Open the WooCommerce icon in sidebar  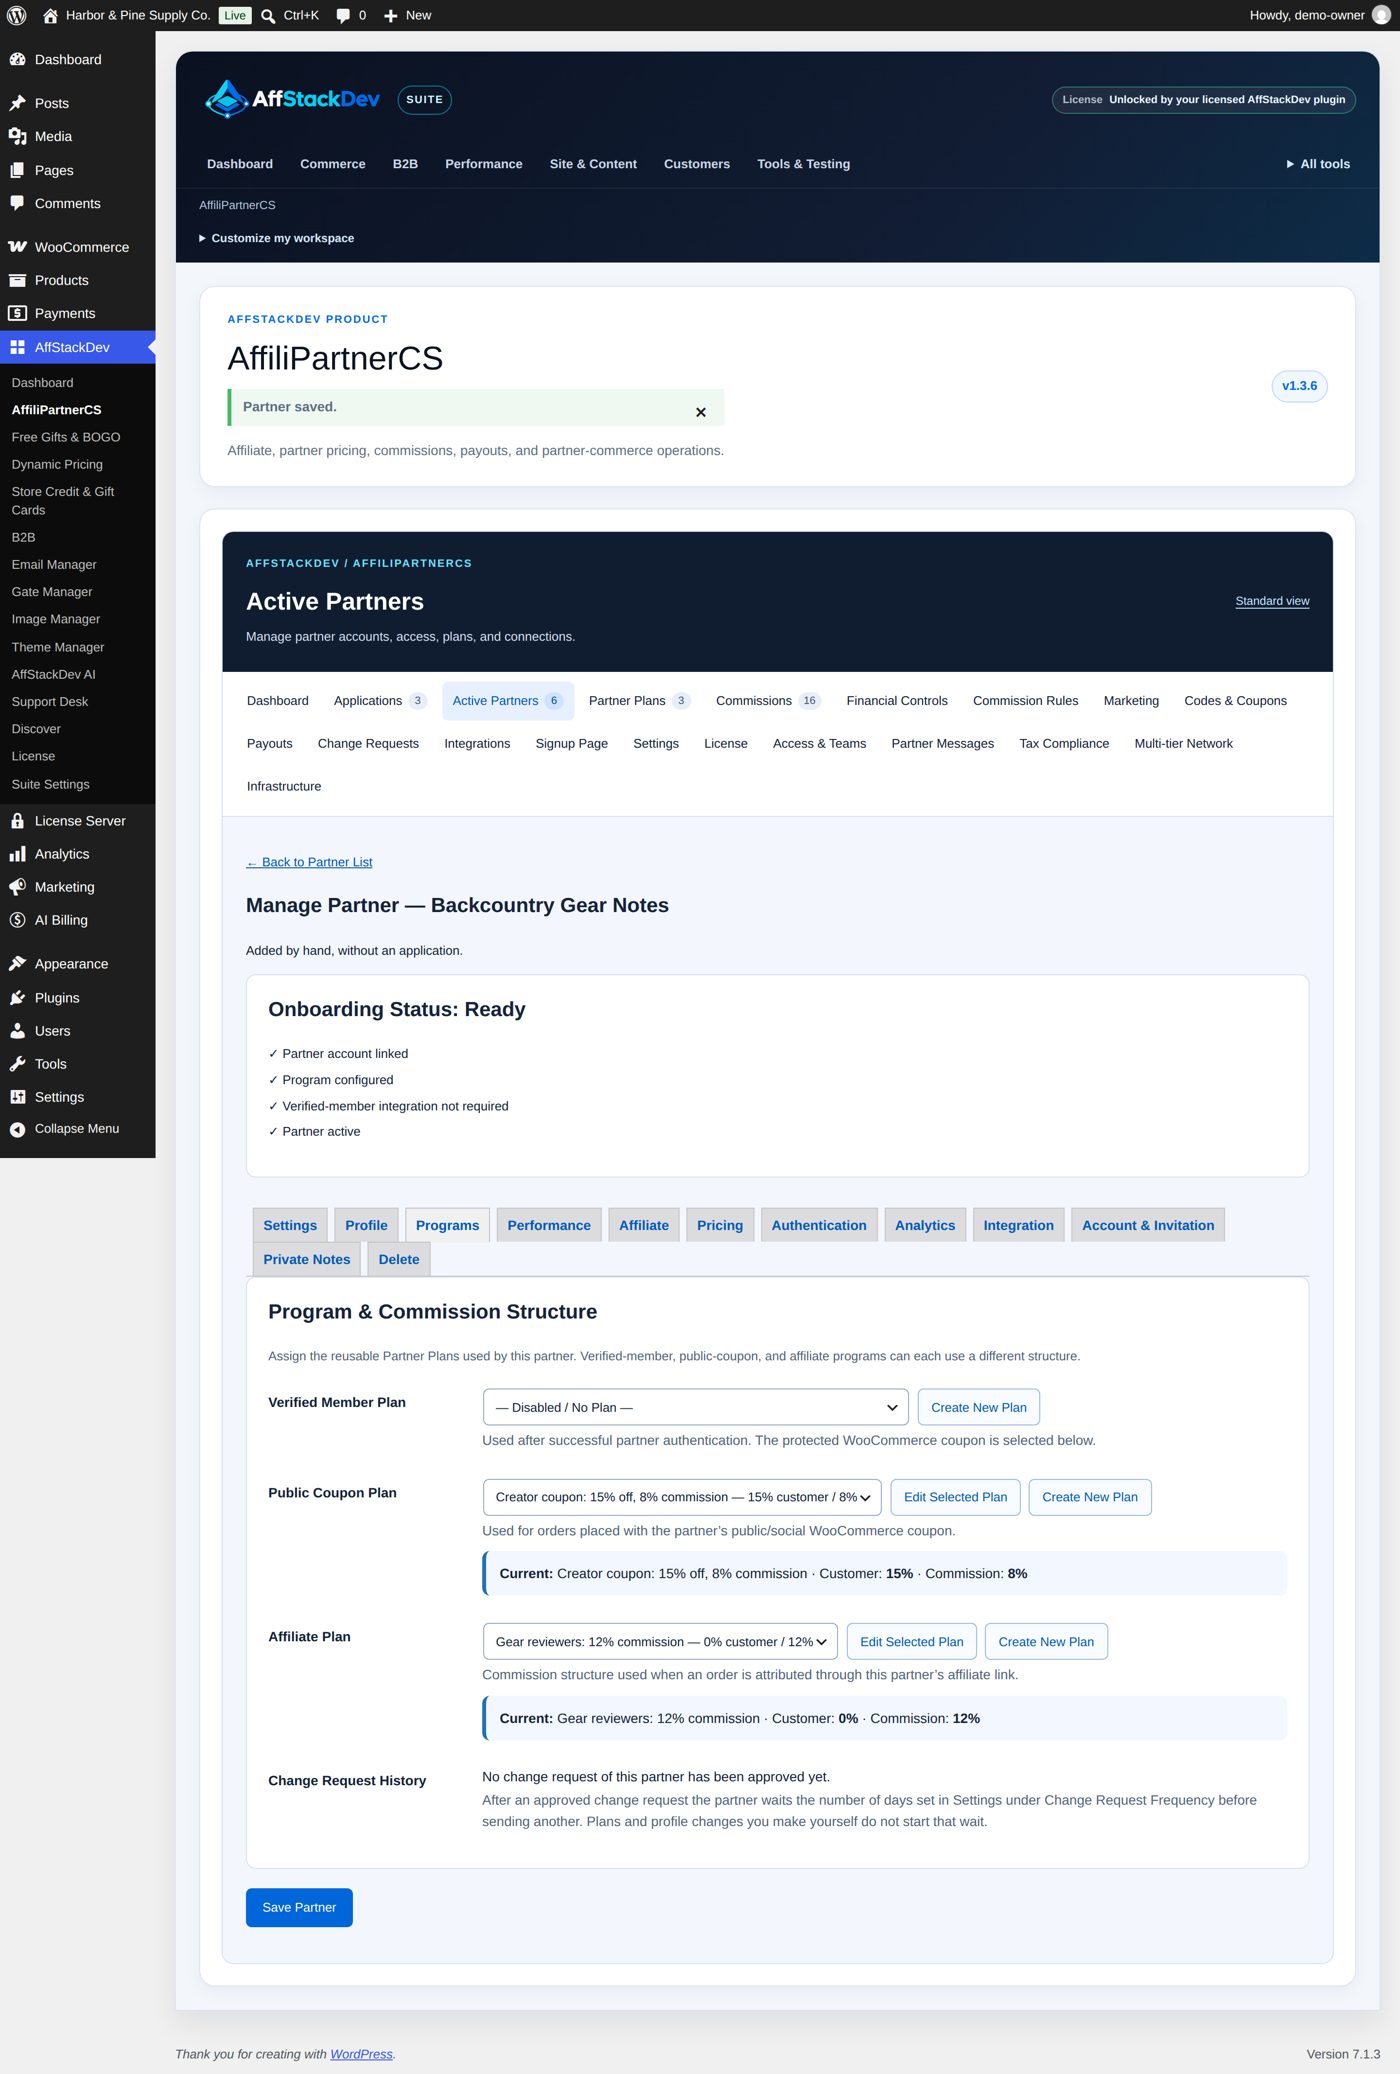click(17, 247)
